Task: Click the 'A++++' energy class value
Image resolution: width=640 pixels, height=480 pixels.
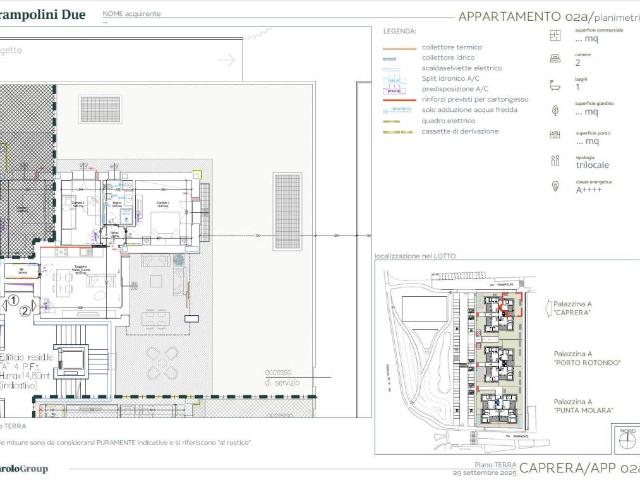Action: pos(589,190)
